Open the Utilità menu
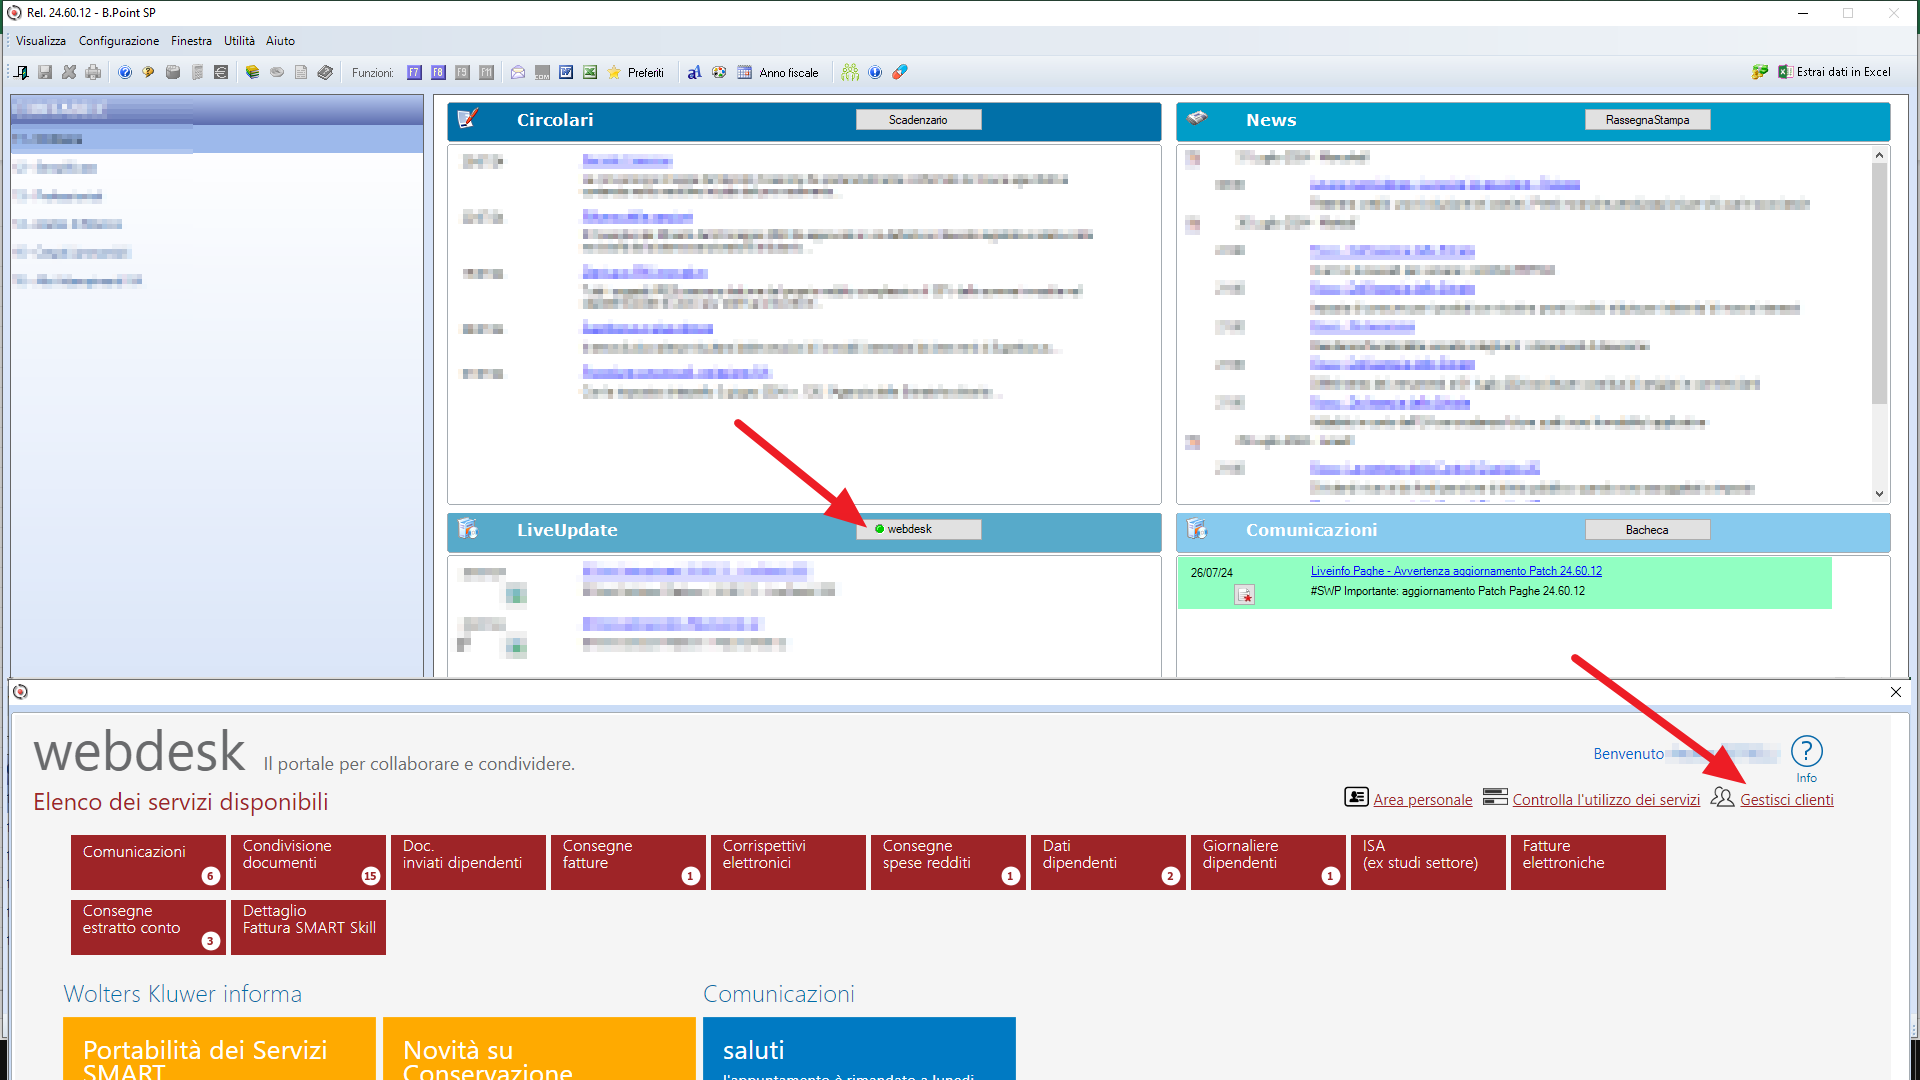This screenshot has width=1920, height=1080. point(239,41)
